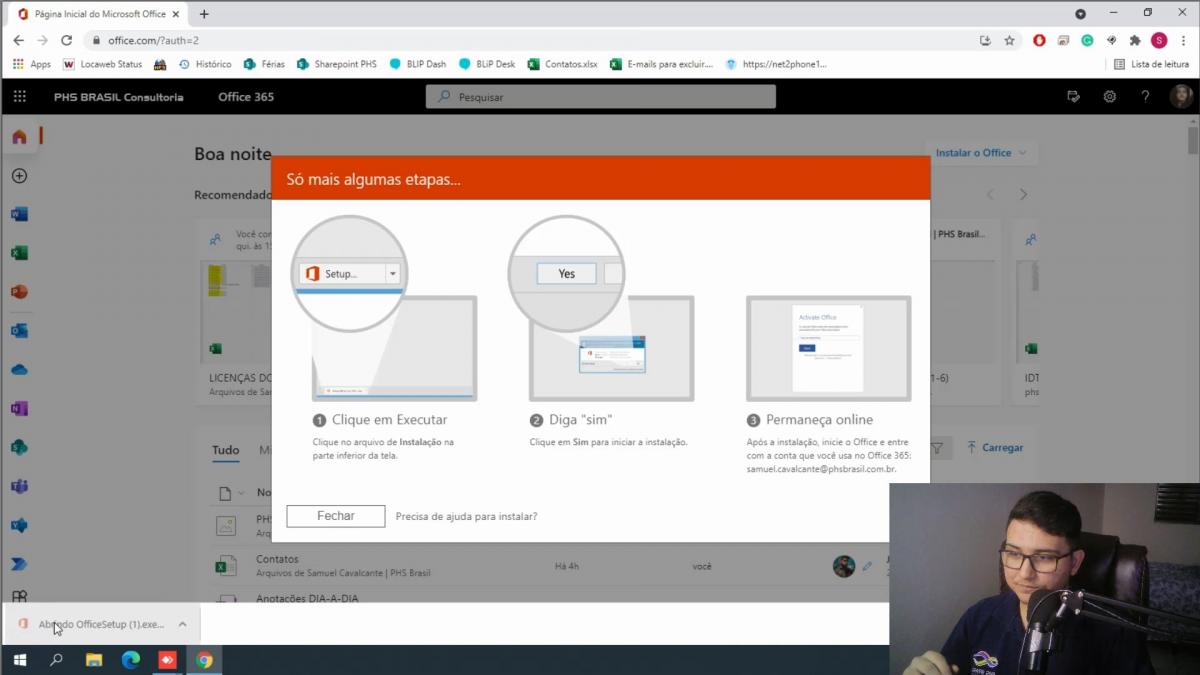Click the Chrome address bar URL
This screenshot has height=675, width=1200.
153,41
